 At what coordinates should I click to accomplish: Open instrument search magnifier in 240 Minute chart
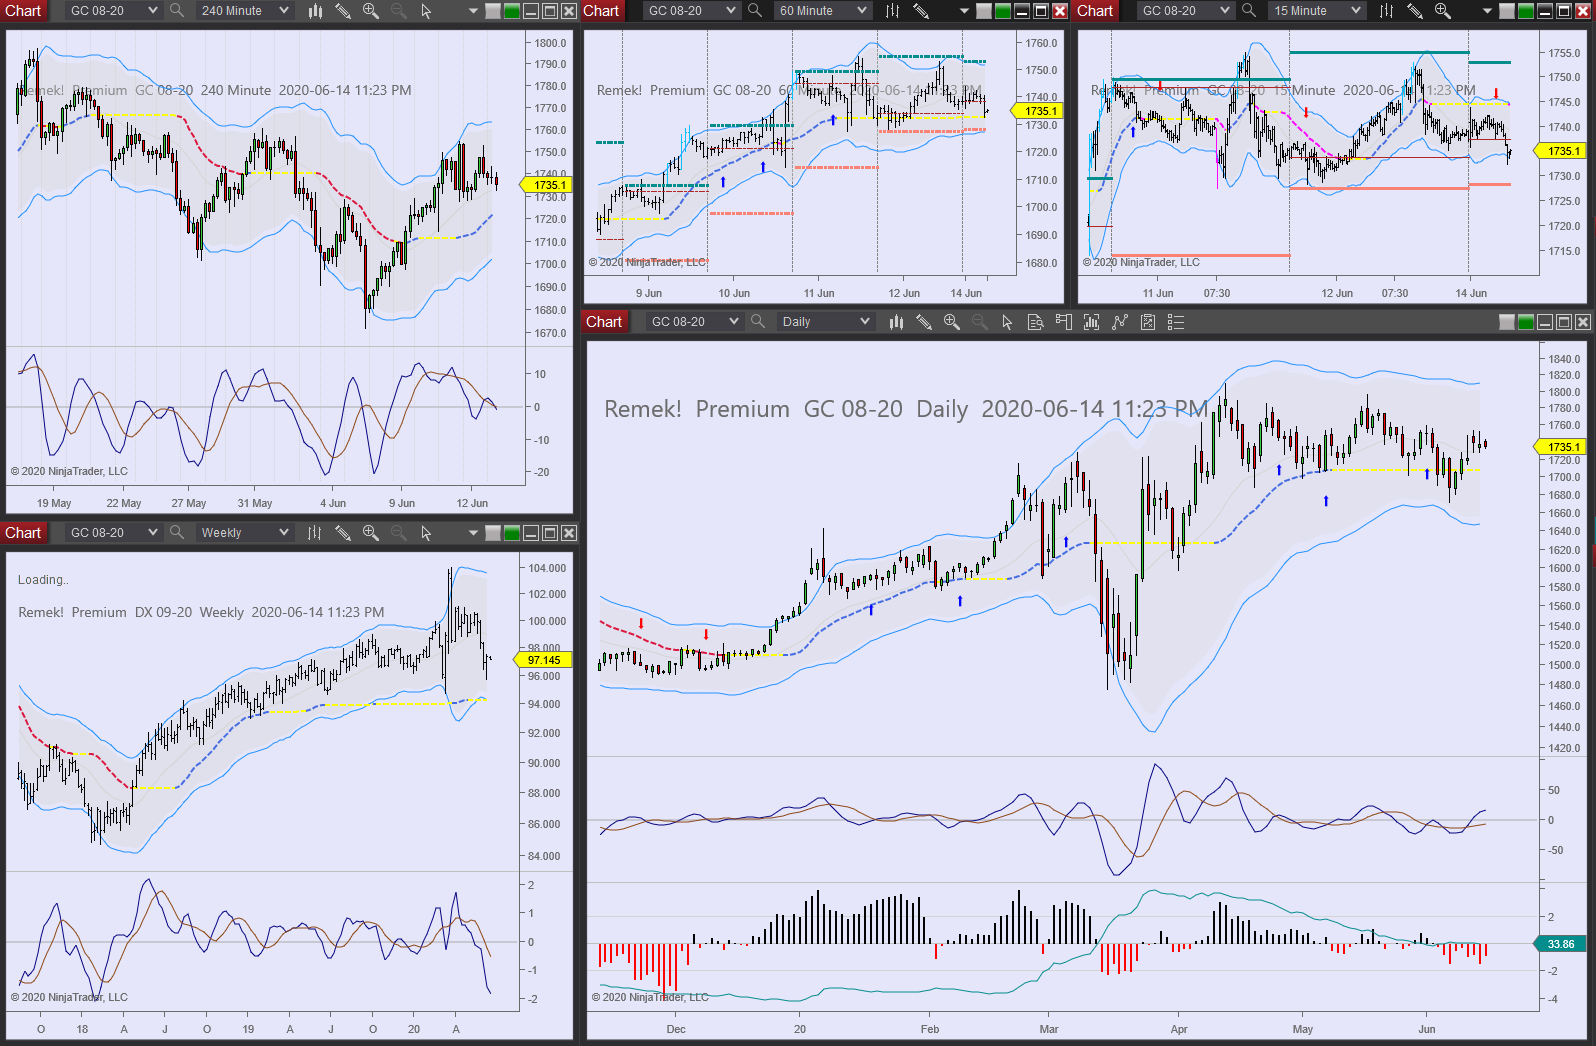(177, 11)
